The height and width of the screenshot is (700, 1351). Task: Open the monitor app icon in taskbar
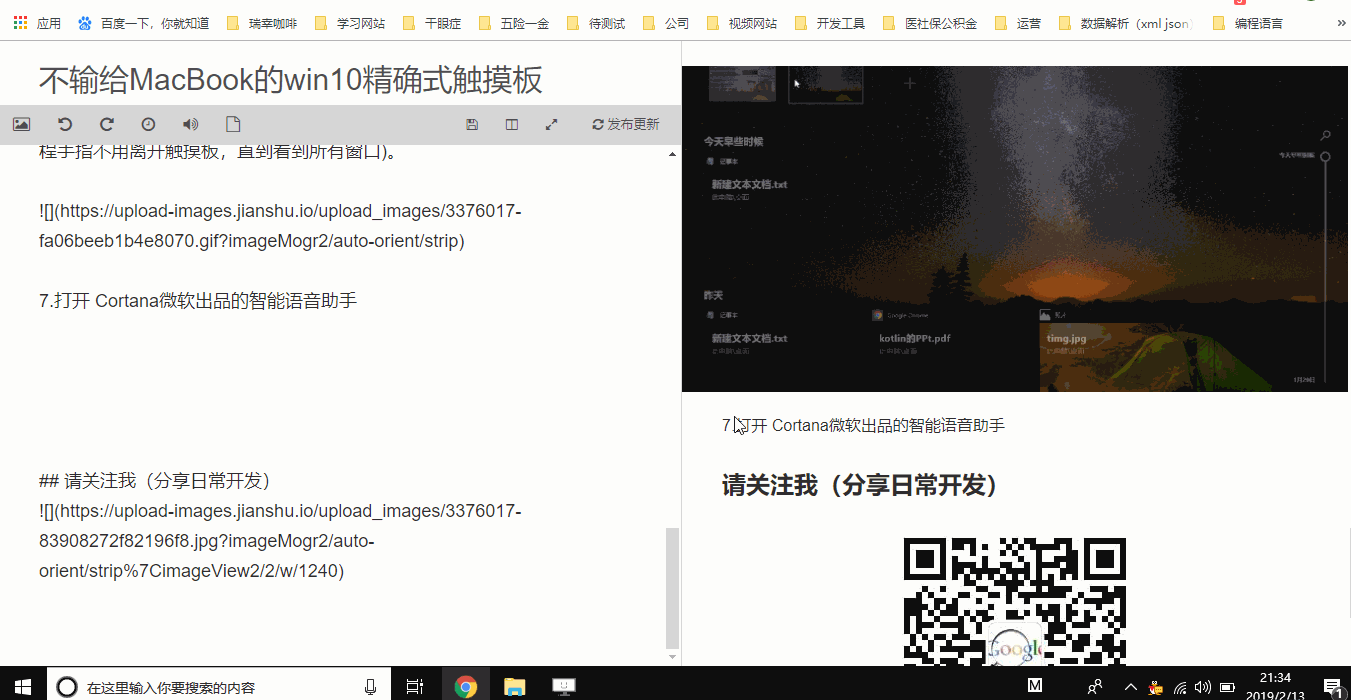[564, 686]
